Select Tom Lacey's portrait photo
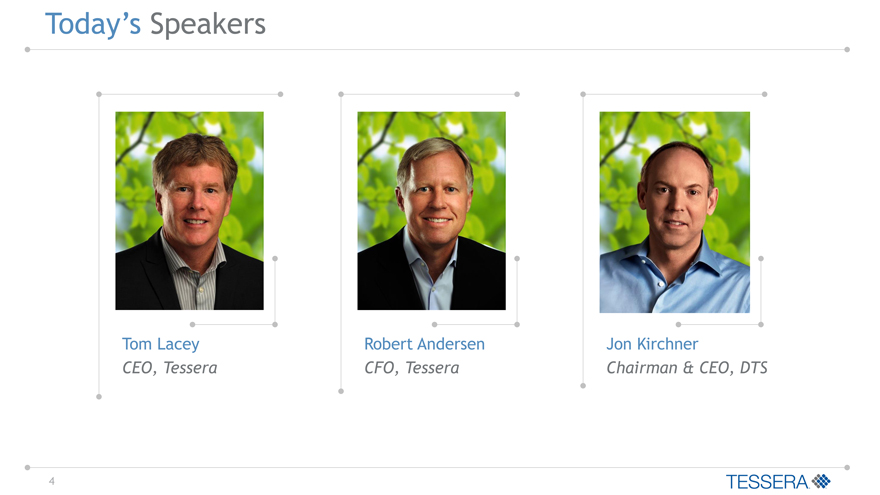The image size is (880, 495). point(189,210)
